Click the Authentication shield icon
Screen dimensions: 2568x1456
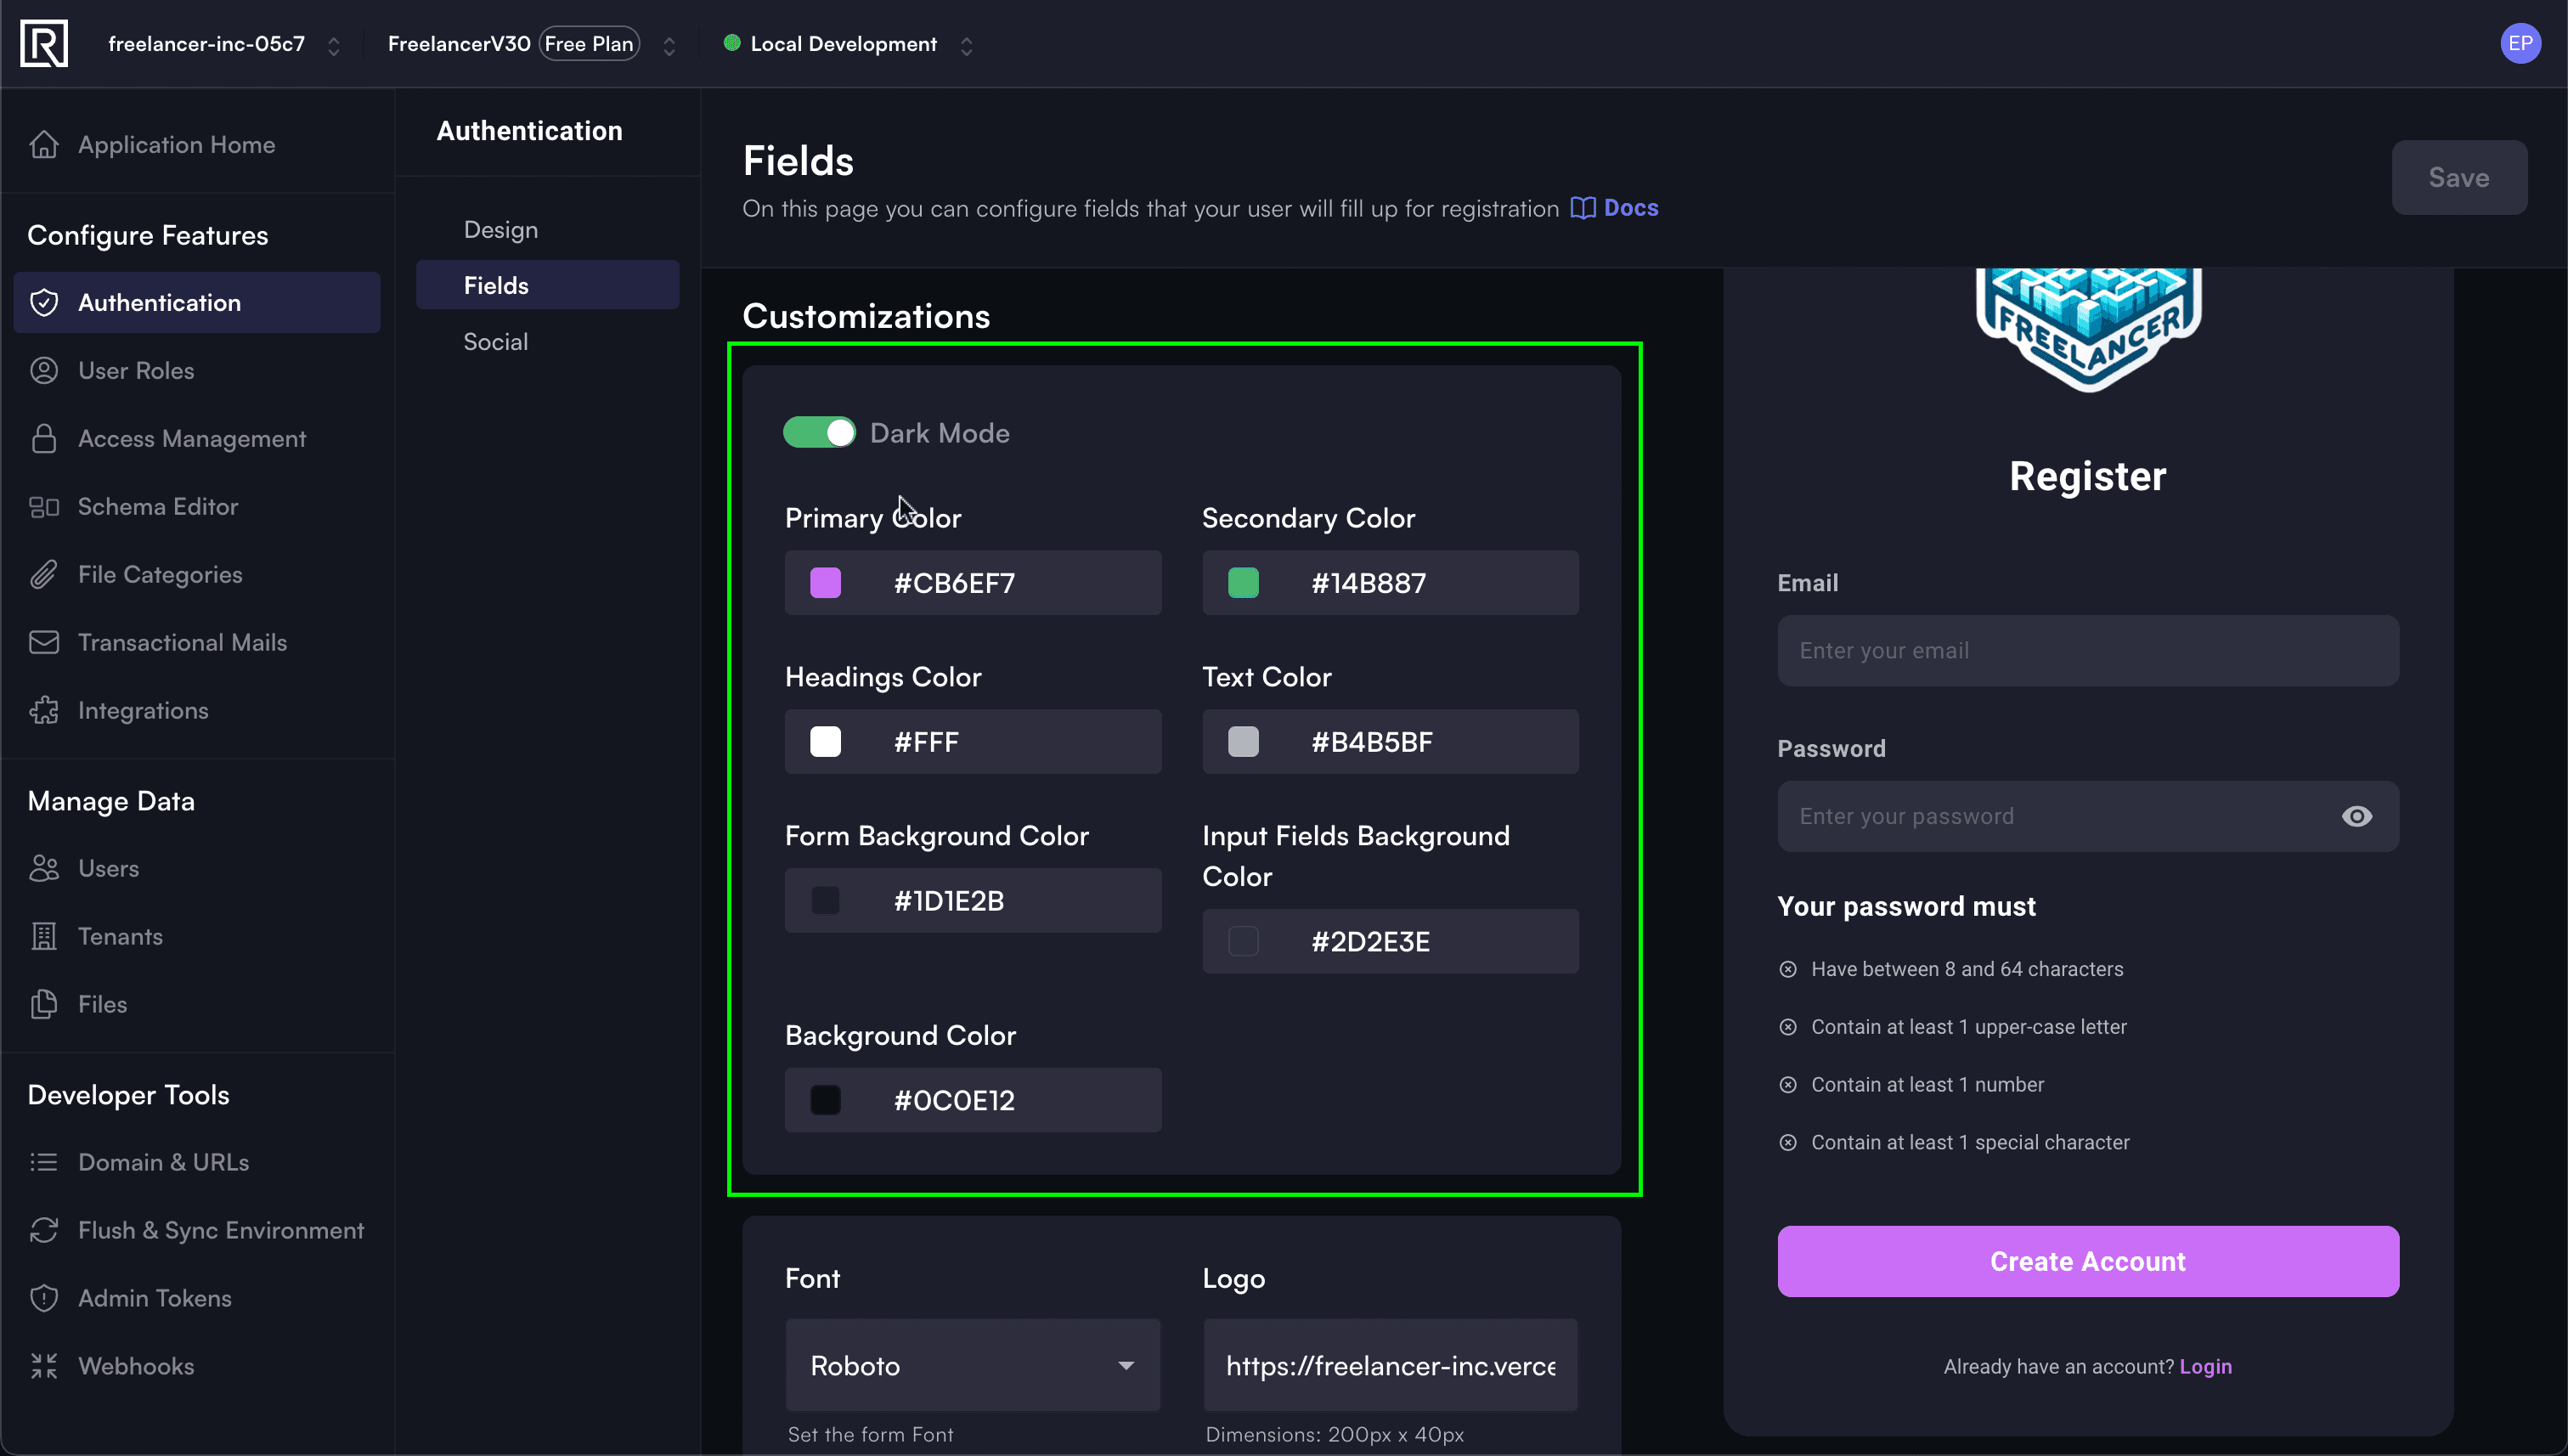pos(44,303)
